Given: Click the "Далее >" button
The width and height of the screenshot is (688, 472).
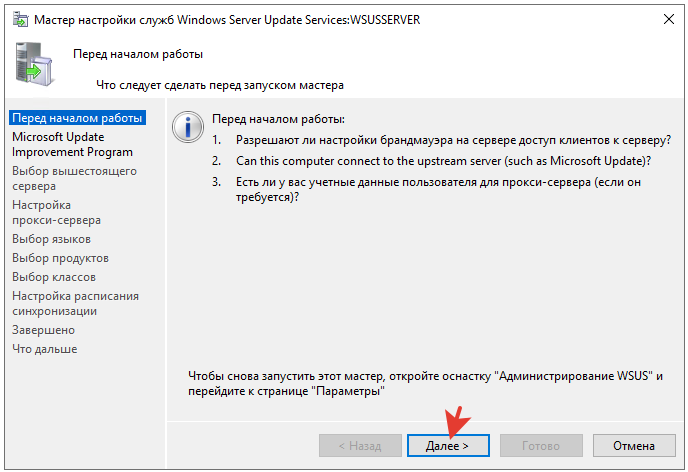Looking at the screenshot, I should click(446, 444).
